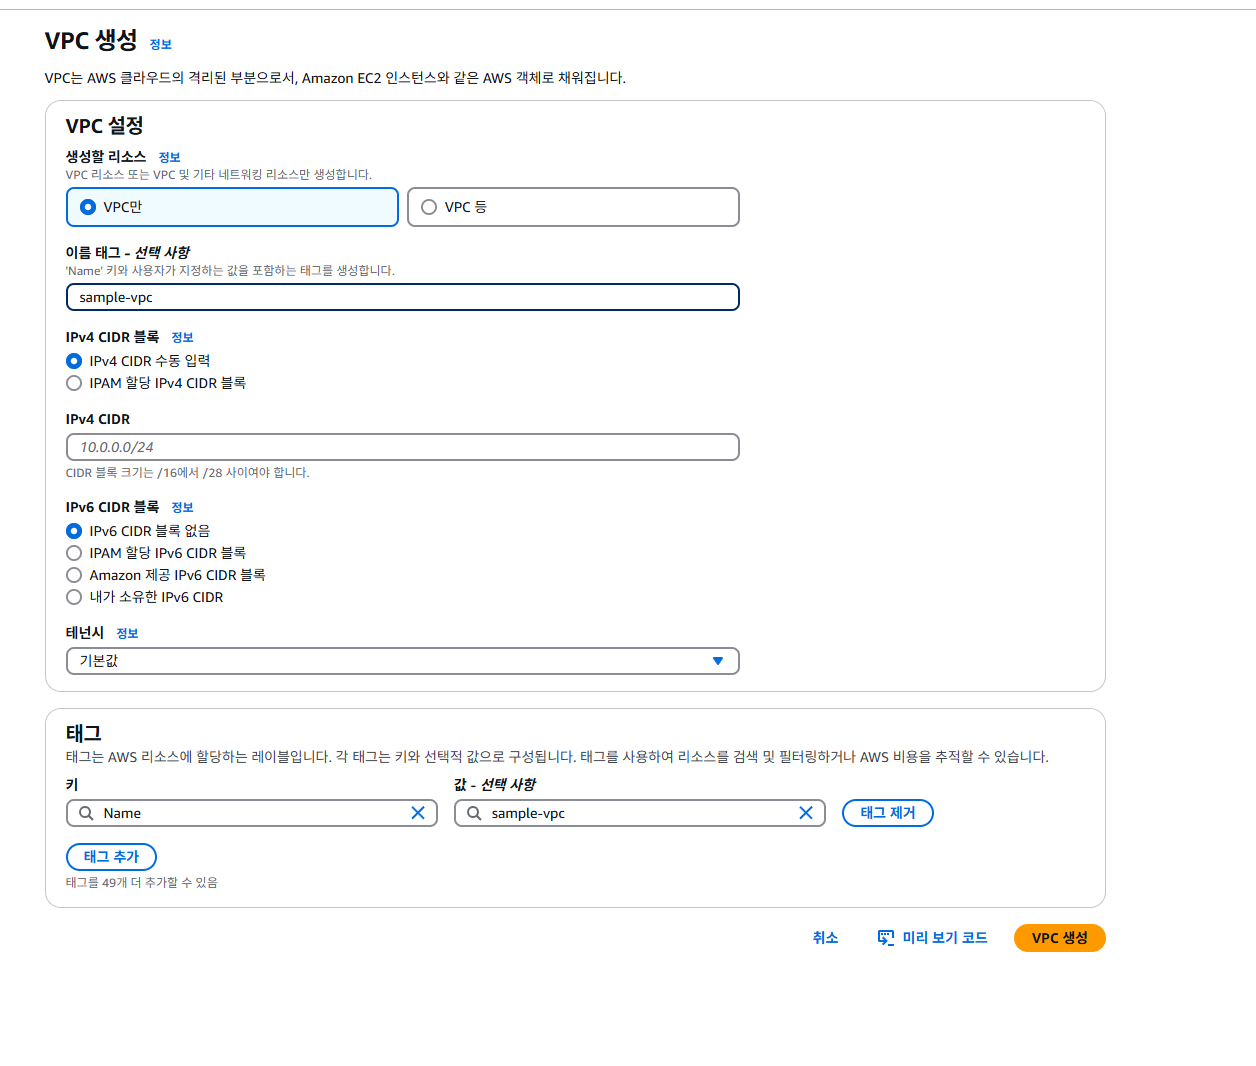
Task: Select 'IPAM 할당 IPv6 CIDR 블록' radio
Action: click(74, 553)
